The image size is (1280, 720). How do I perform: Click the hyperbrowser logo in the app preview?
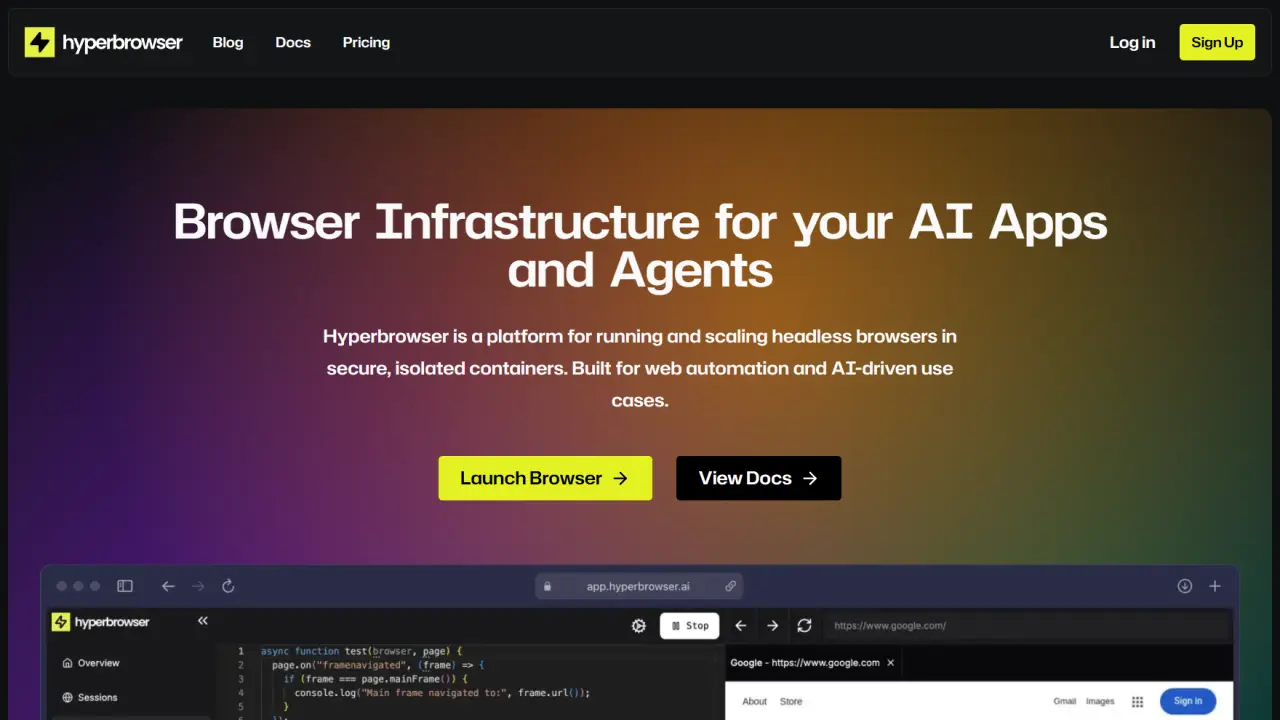point(100,622)
